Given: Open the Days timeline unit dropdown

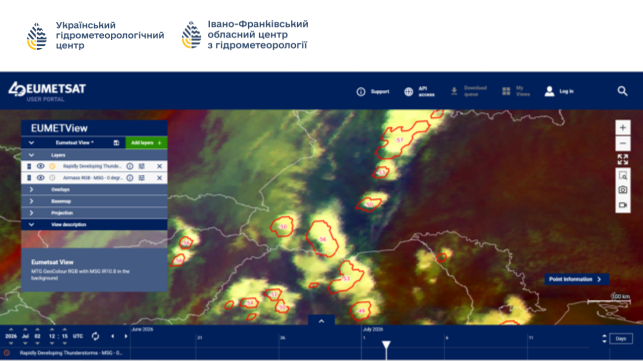Looking at the screenshot, I should [621, 338].
